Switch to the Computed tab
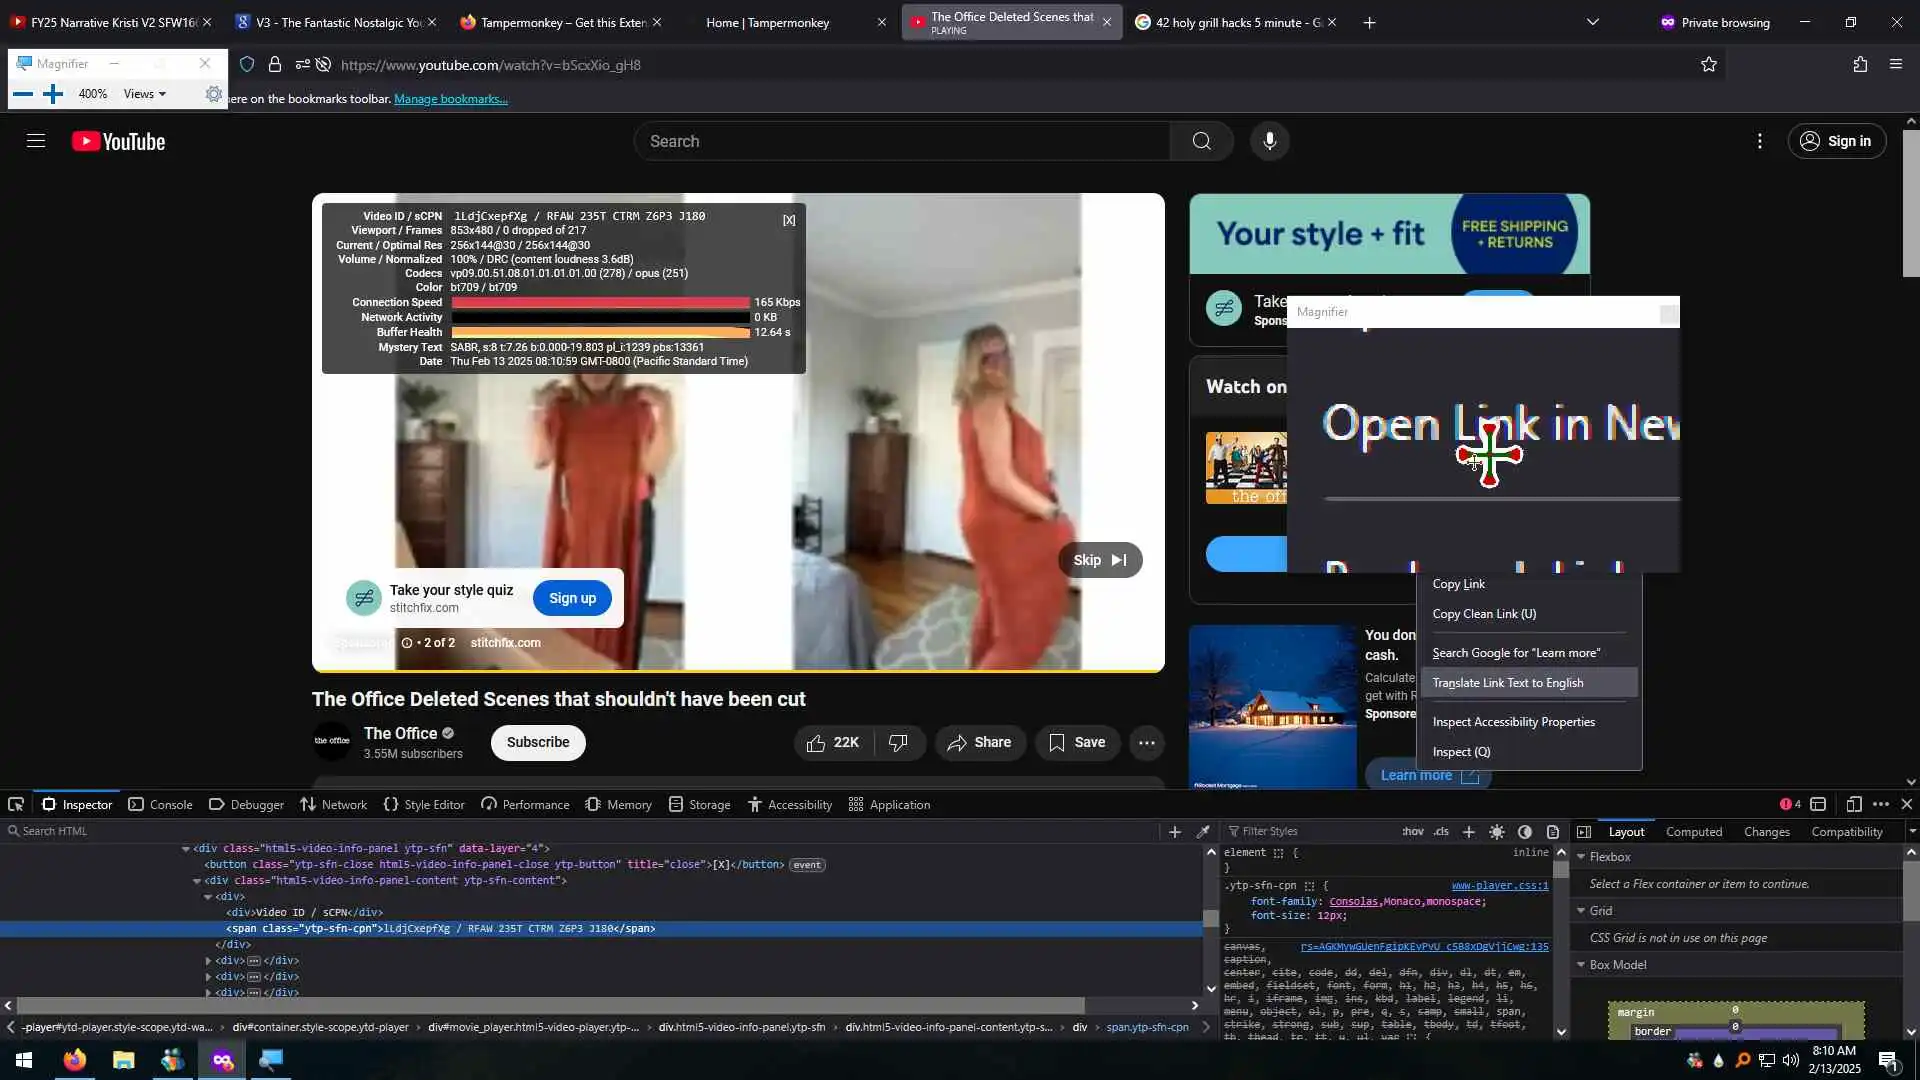Image resolution: width=1920 pixels, height=1080 pixels. click(x=1694, y=832)
